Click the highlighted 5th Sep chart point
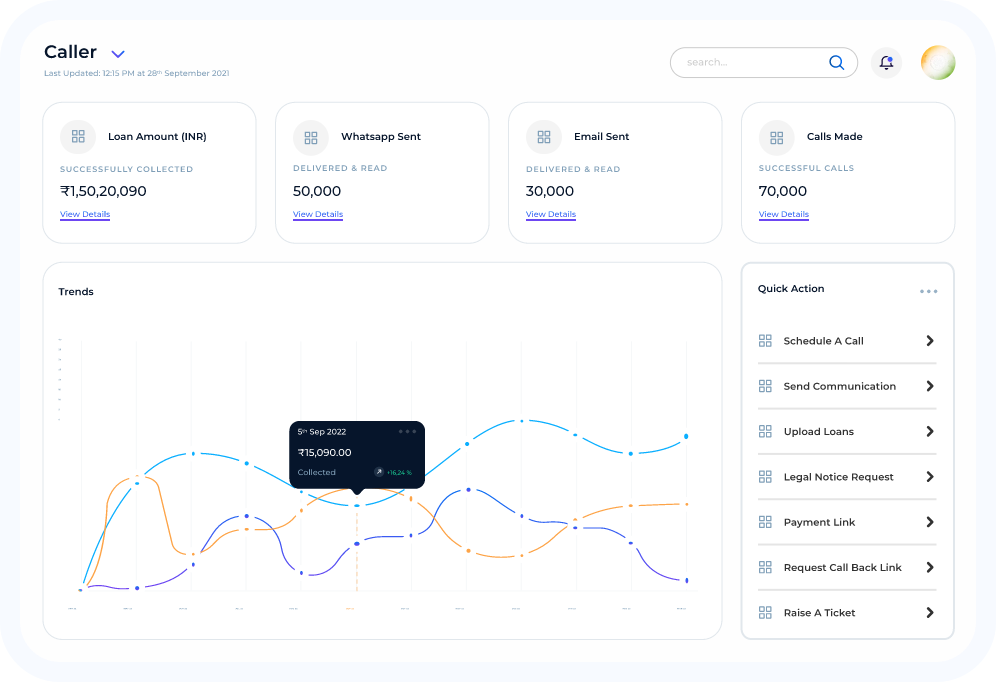 [357, 506]
